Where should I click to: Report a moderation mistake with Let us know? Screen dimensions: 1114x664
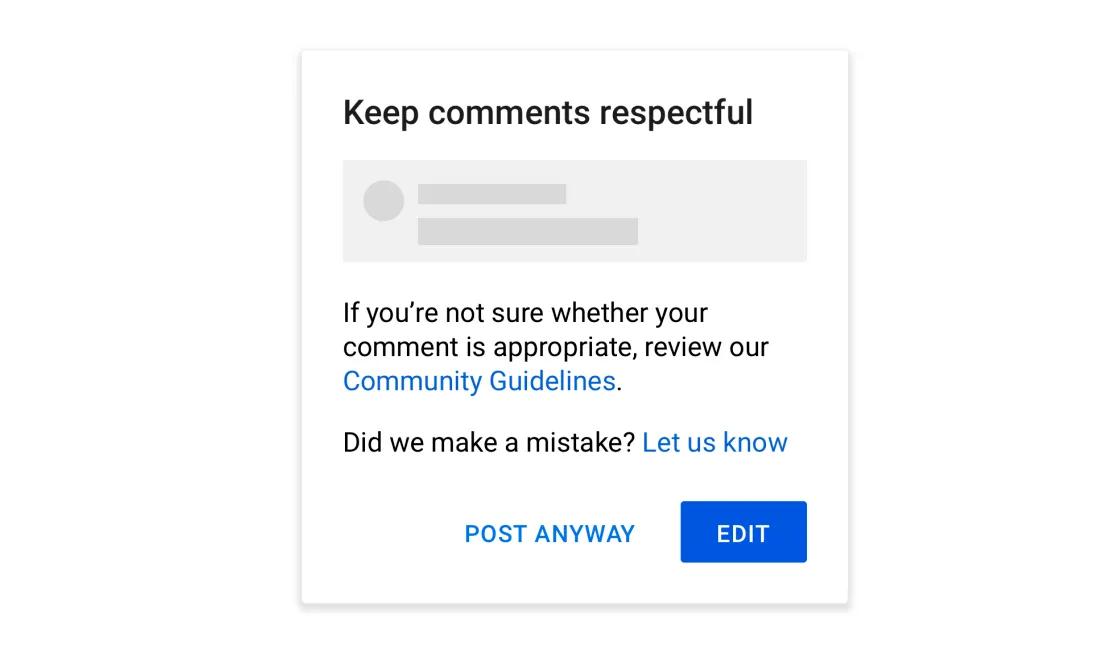coord(714,442)
